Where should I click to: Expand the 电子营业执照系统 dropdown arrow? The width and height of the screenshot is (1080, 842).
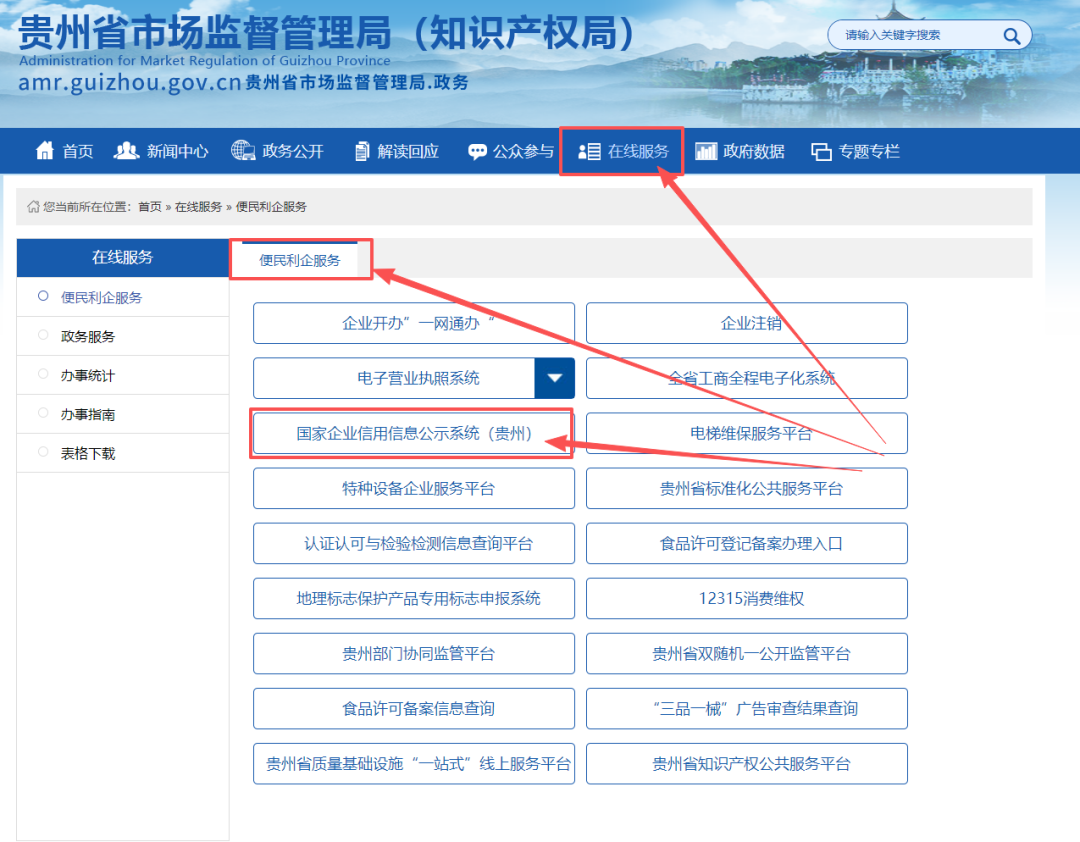(554, 378)
